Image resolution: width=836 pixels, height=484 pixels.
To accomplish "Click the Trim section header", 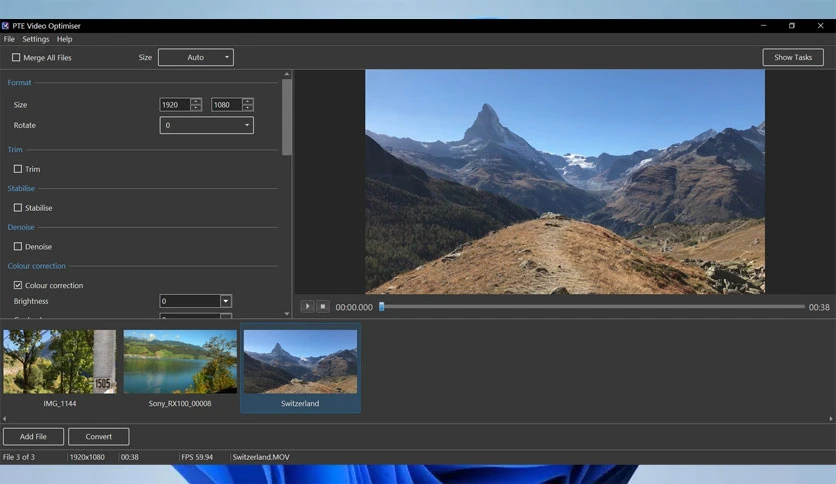I will tap(15, 149).
